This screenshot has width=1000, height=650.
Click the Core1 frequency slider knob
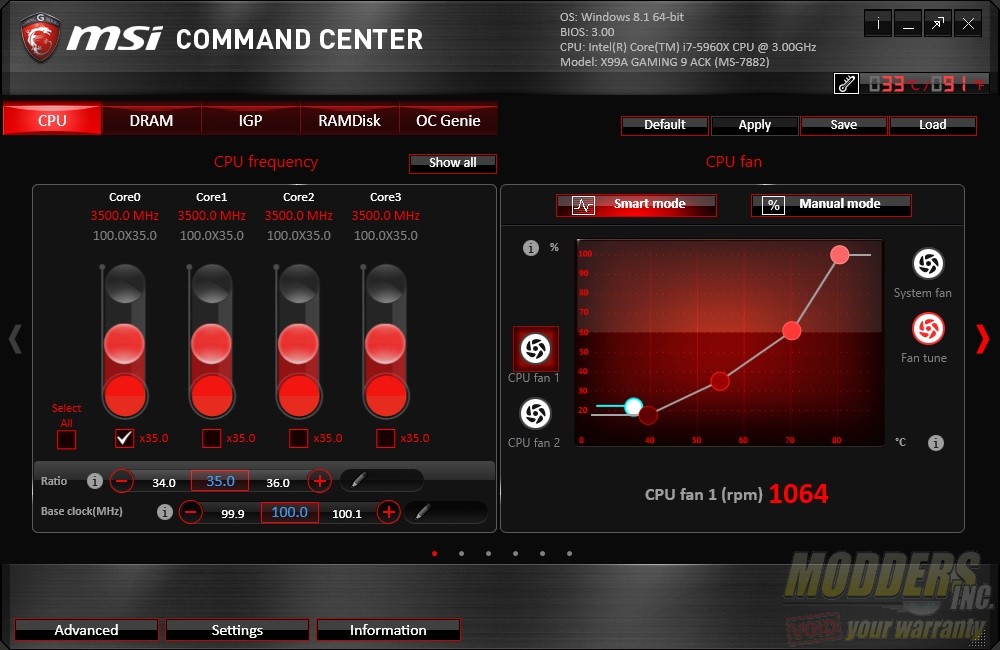pyautogui.click(x=211, y=344)
